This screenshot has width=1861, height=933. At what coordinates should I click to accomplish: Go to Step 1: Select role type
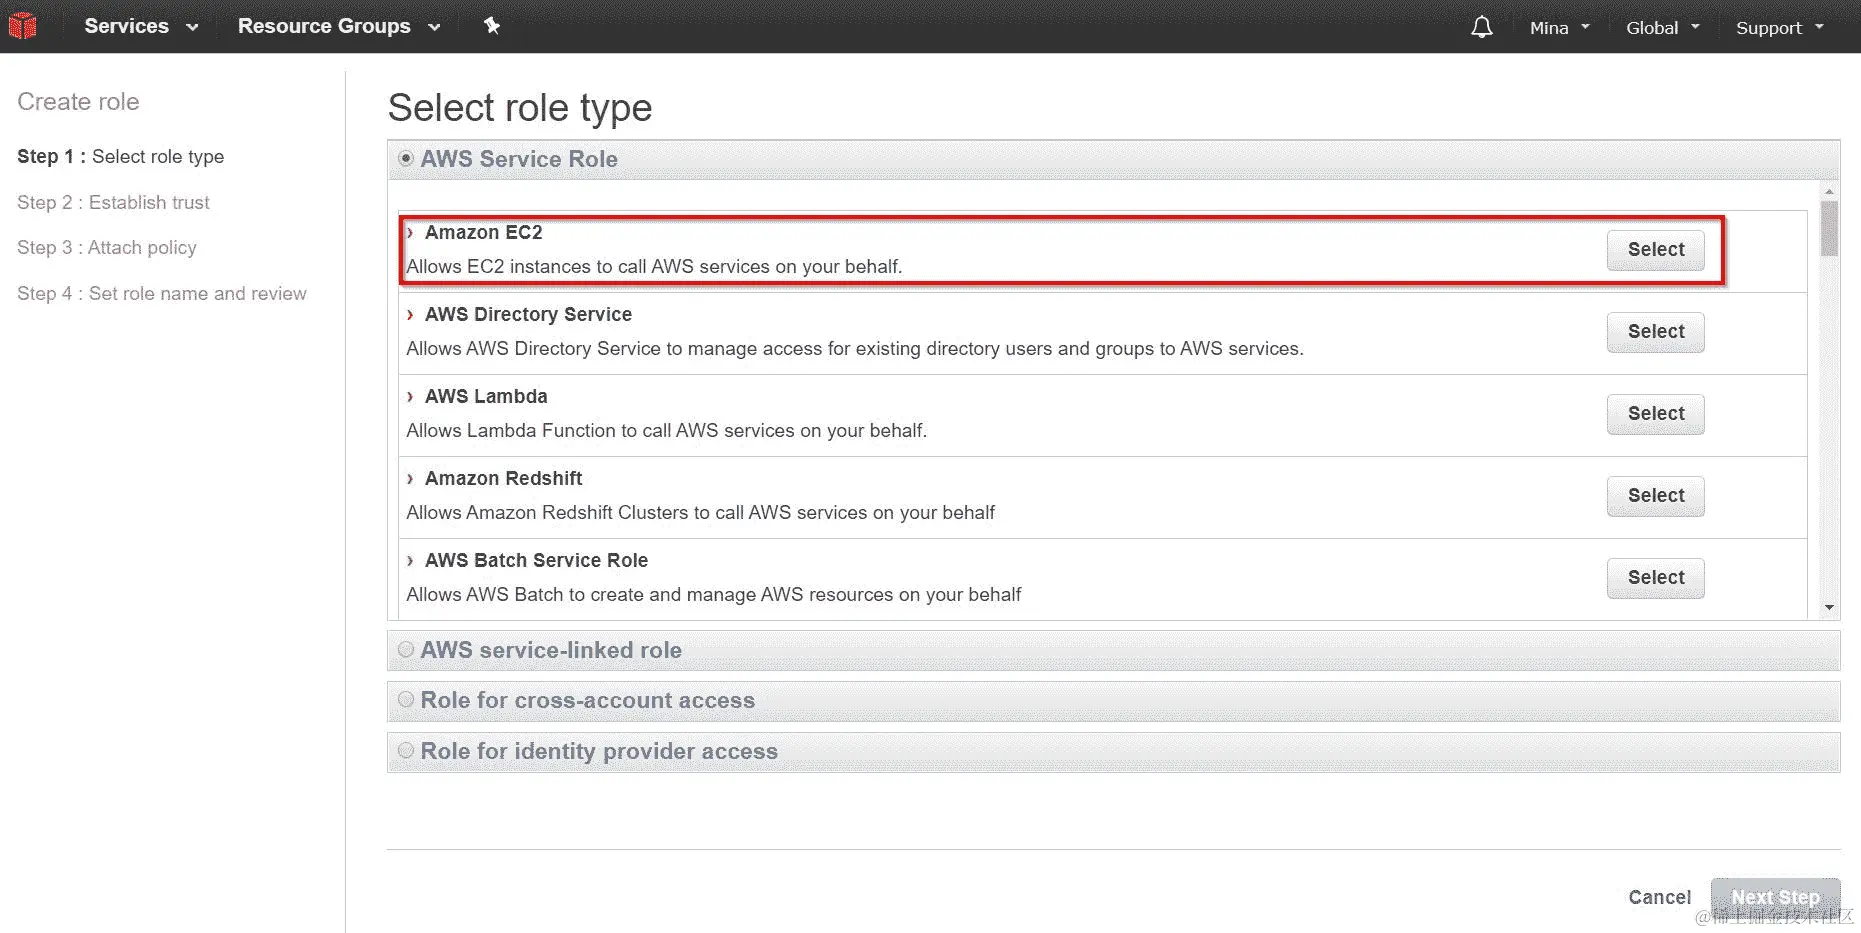121,156
